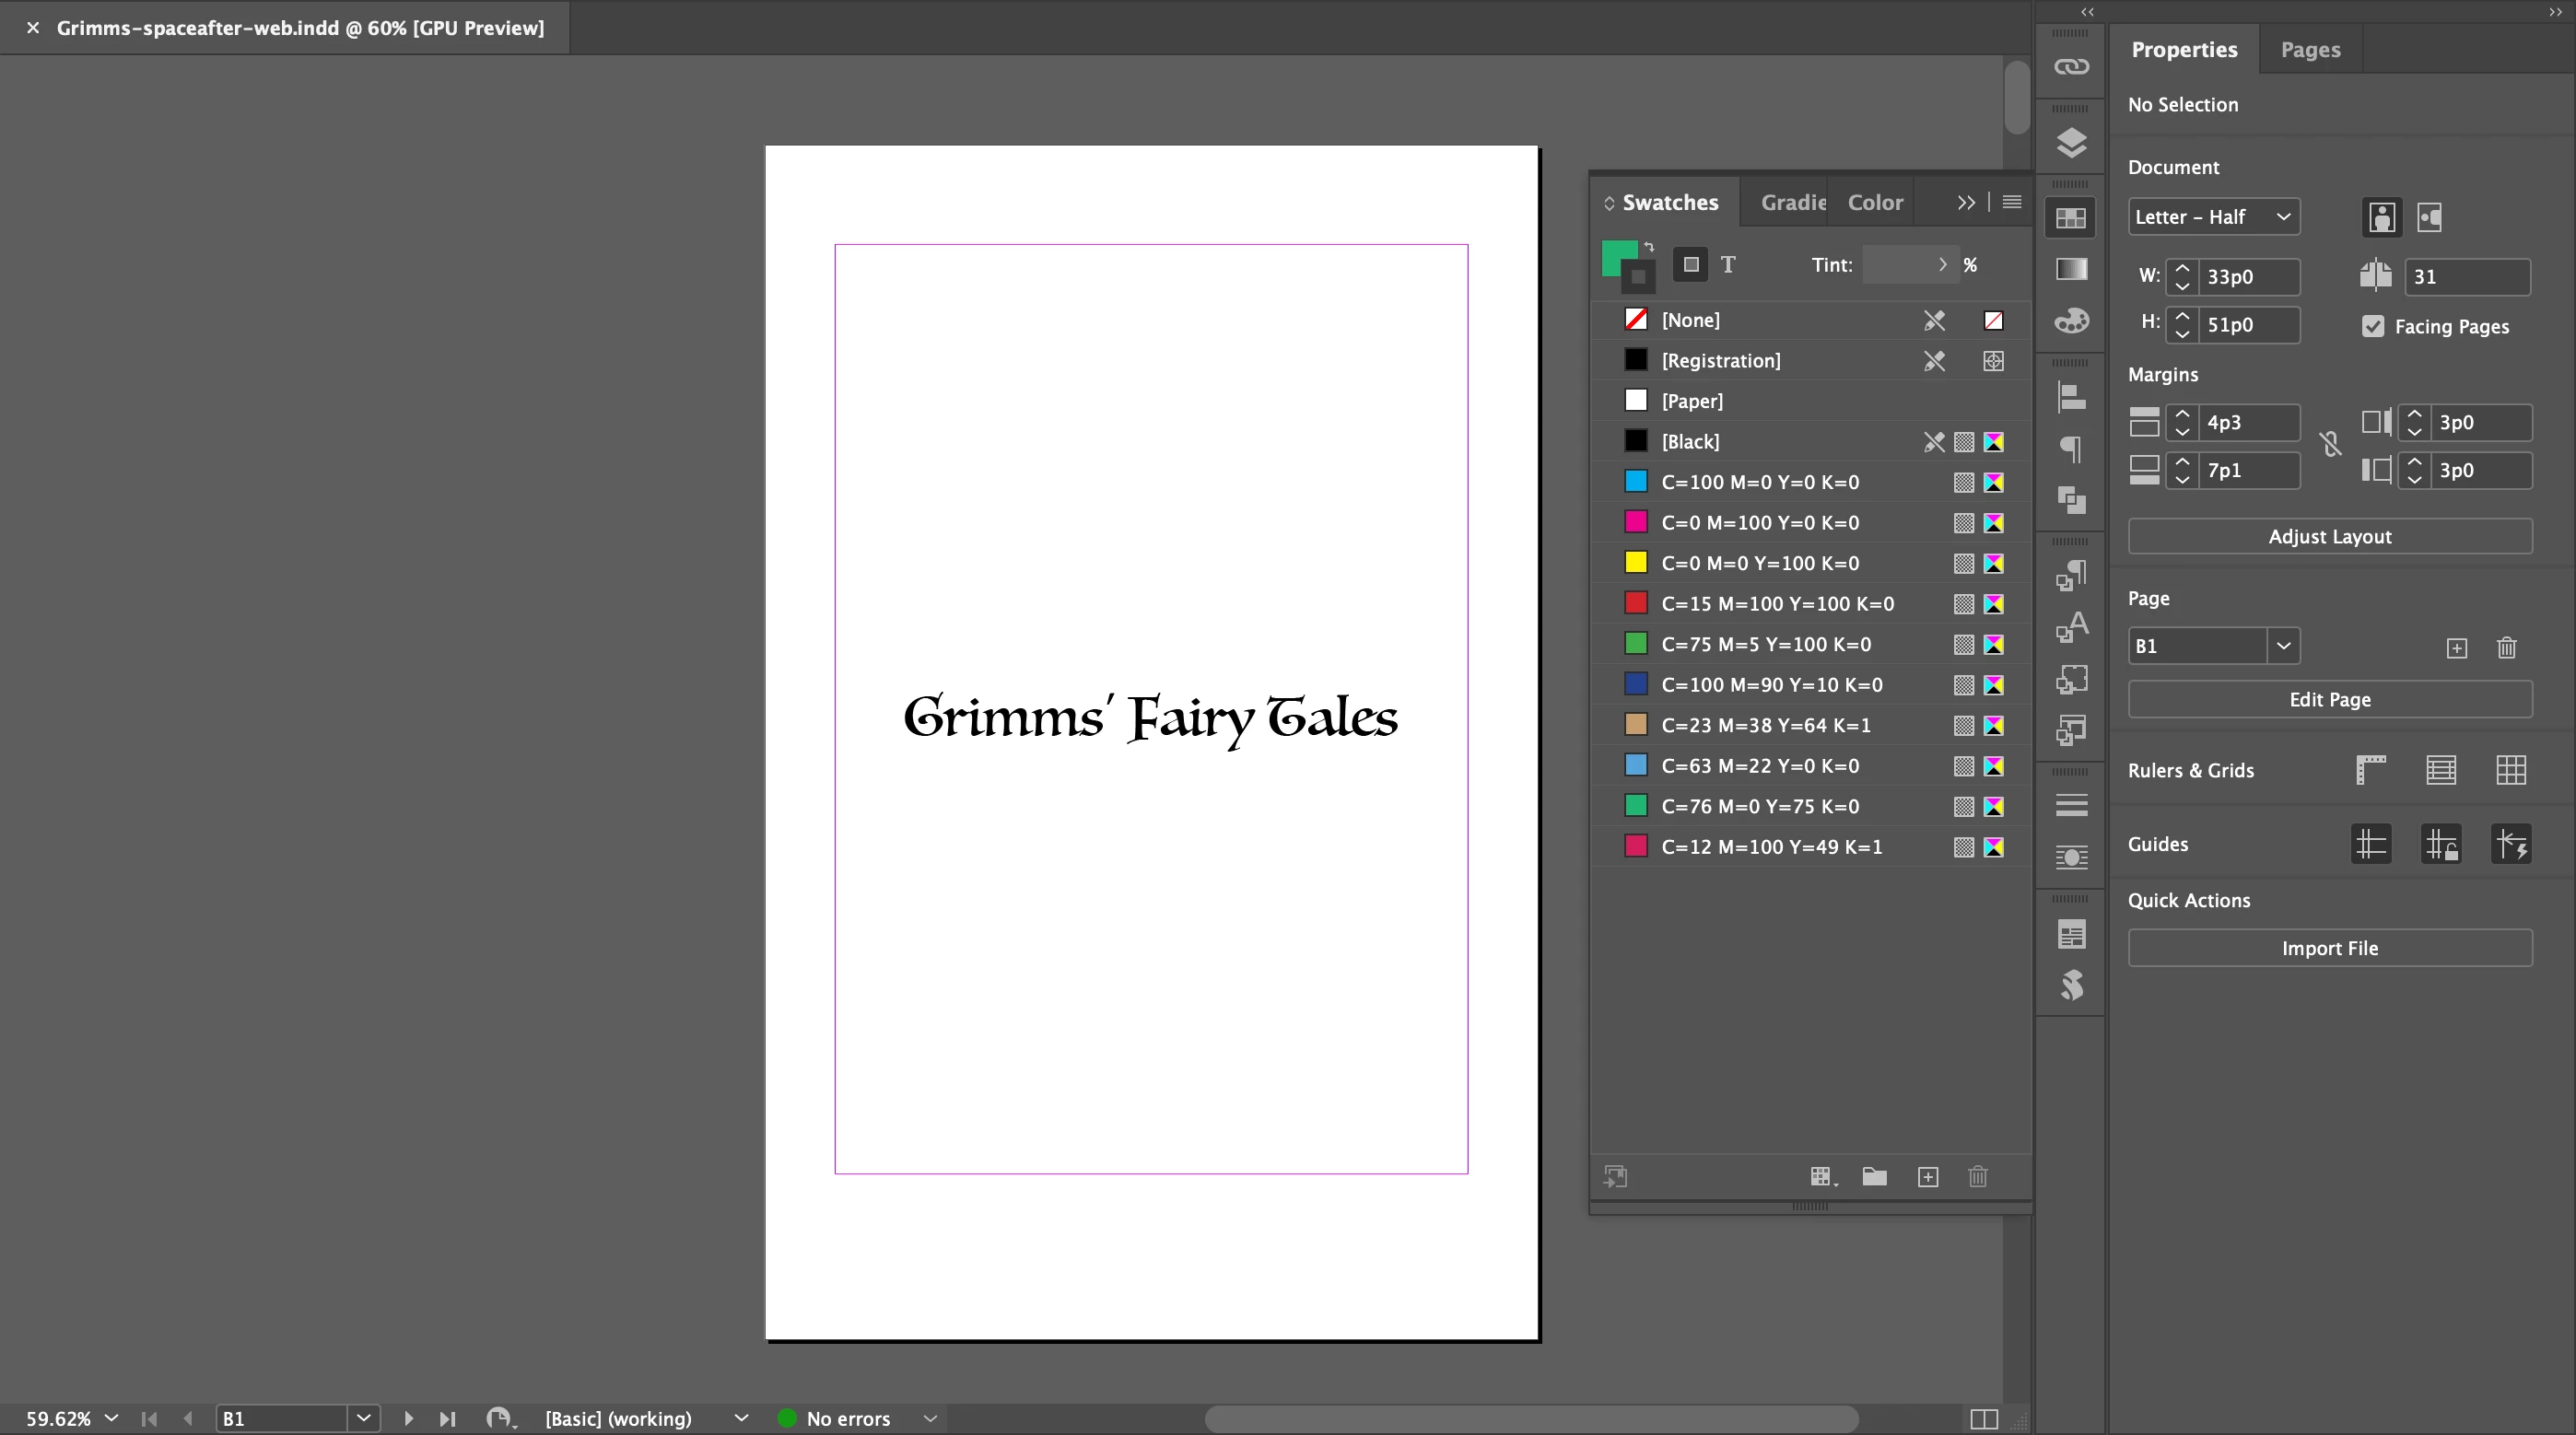Click the Color palette panel icon
The image size is (2576, 1435).
(x=2071, y=321)
